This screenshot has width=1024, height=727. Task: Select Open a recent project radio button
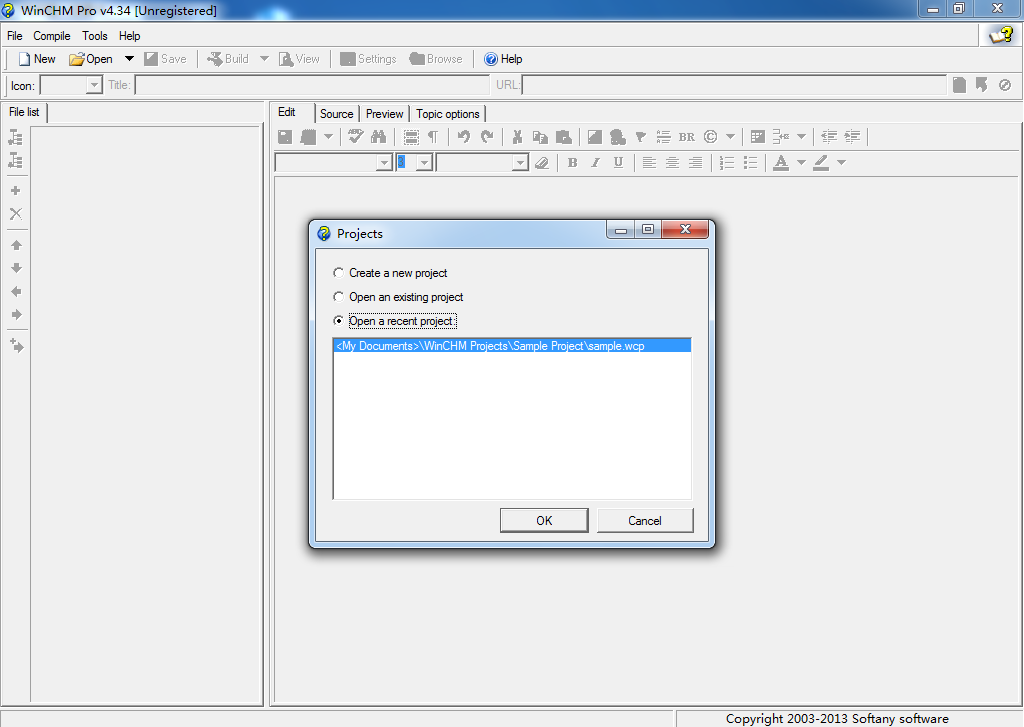(x=338, y=321)
